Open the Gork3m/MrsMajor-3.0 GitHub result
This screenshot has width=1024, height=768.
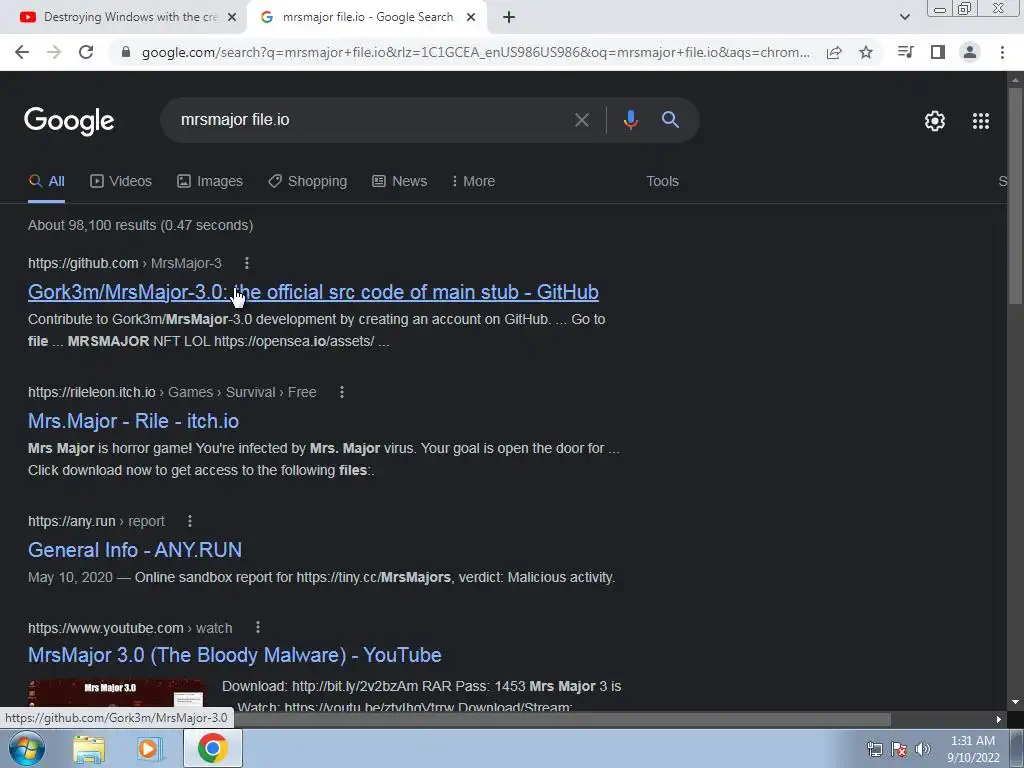coord(313,292)
